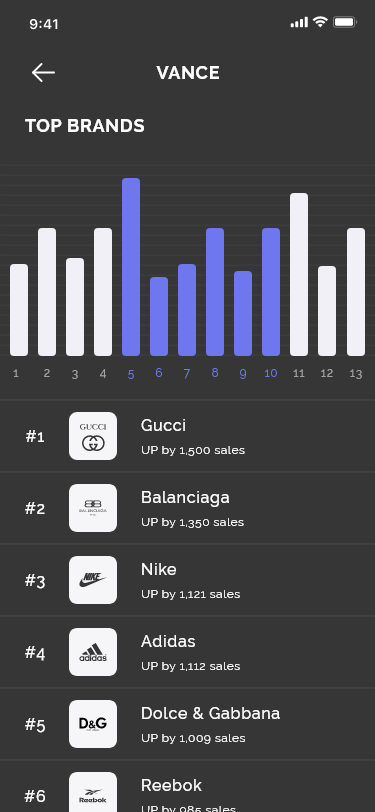The image size is (375, 812).
Task: Tap the VANCE page title
Action: (188, 72)
